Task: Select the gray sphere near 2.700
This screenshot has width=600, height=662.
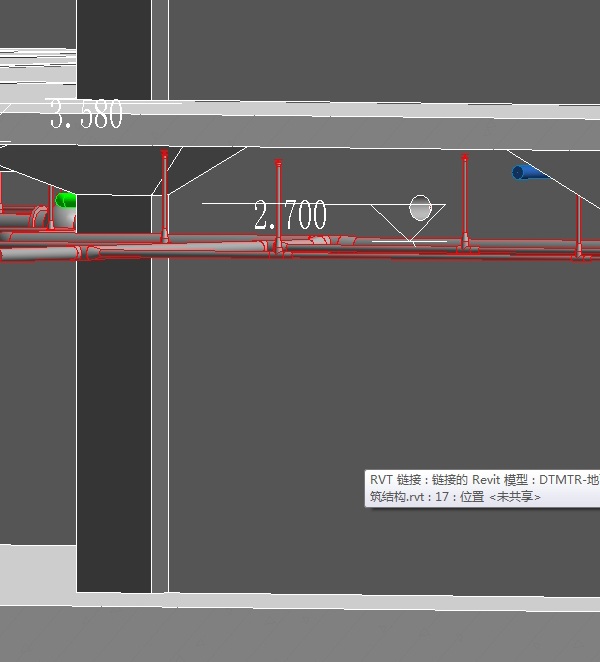Action: pyautogui.click(x=421, y=208)
